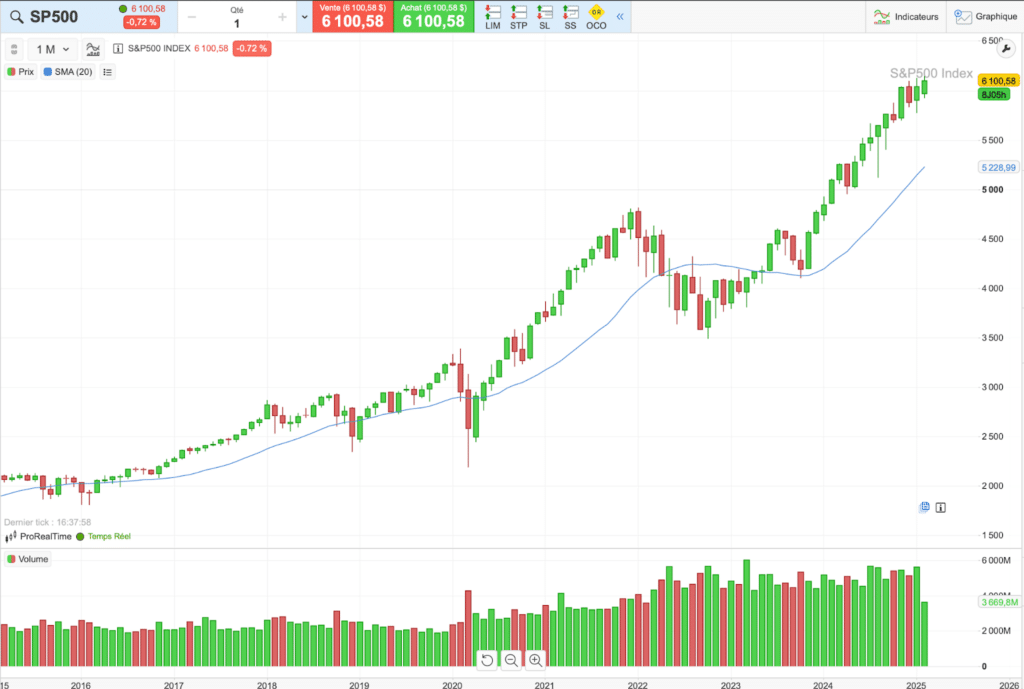Image resolution: width=1024 pixels, height=689 pixels.
Task: Click the green Achat buy button
Action: 434,16
